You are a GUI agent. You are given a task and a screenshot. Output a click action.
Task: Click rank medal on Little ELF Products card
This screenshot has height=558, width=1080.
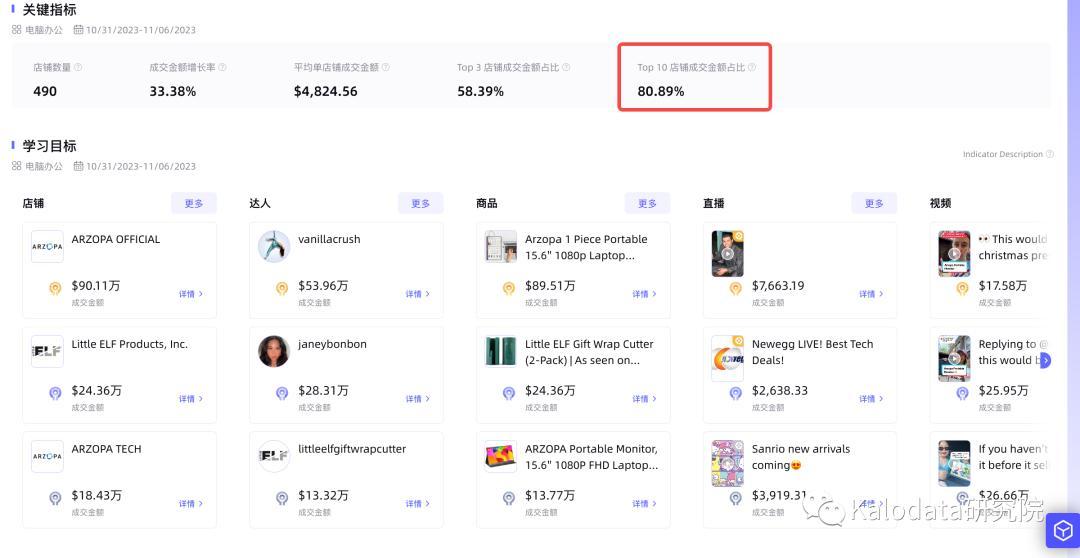tap(55, 393)
